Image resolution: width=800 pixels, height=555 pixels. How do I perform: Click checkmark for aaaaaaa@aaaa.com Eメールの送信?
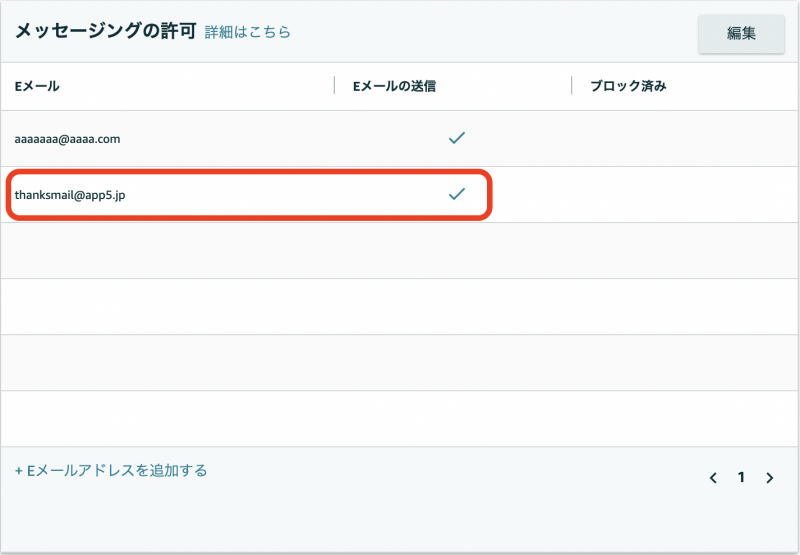pyautogui.click(x=457, y=138)
